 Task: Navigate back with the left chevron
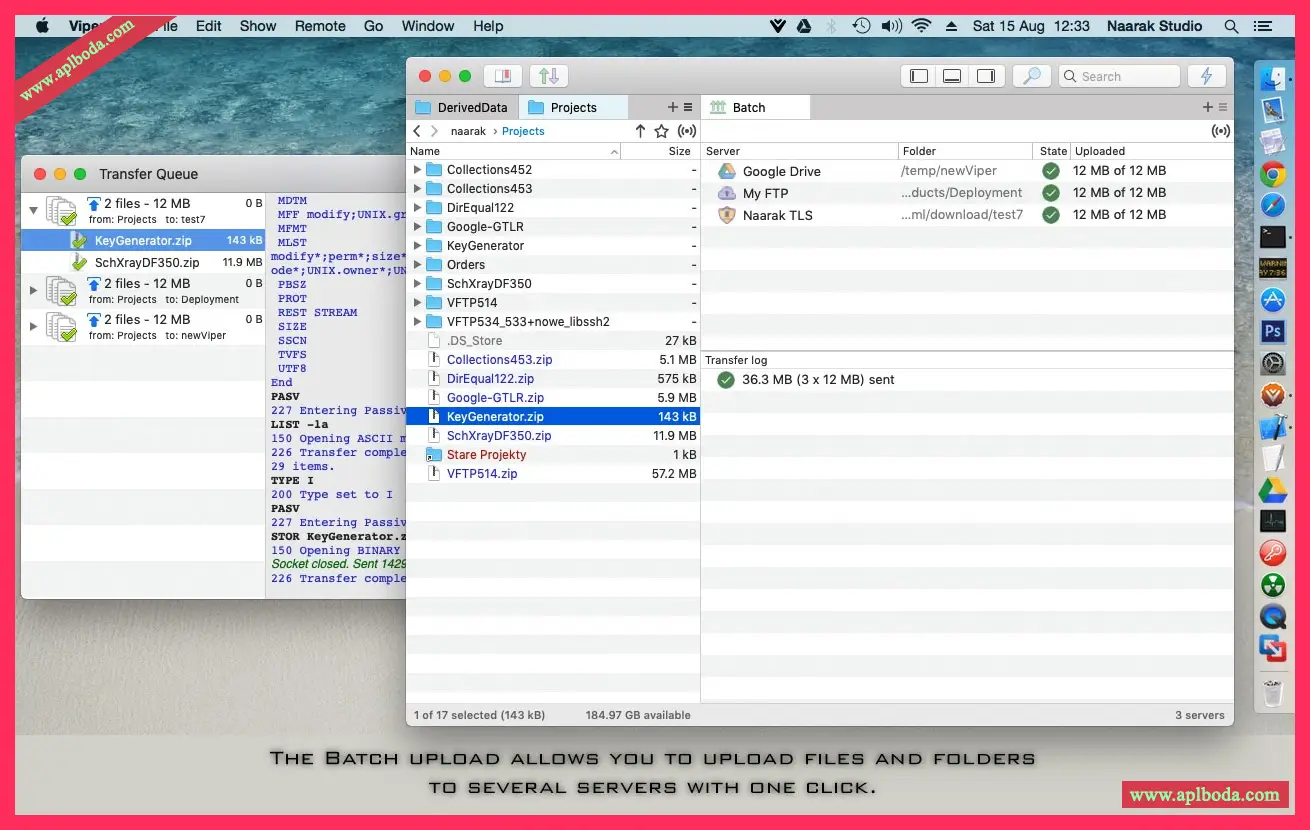point(417,131)
